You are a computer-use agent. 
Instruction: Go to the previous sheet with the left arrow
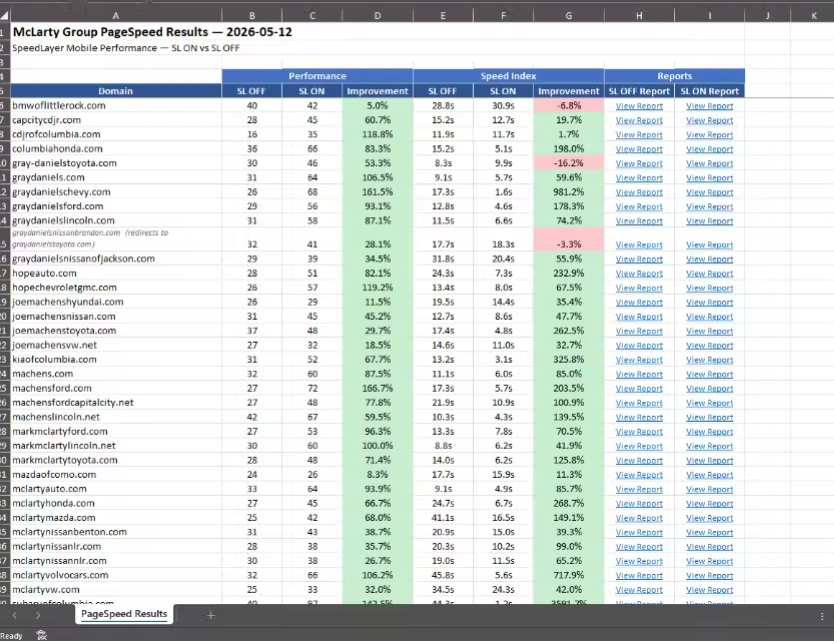pyautogui.click(x=14, y=615)
